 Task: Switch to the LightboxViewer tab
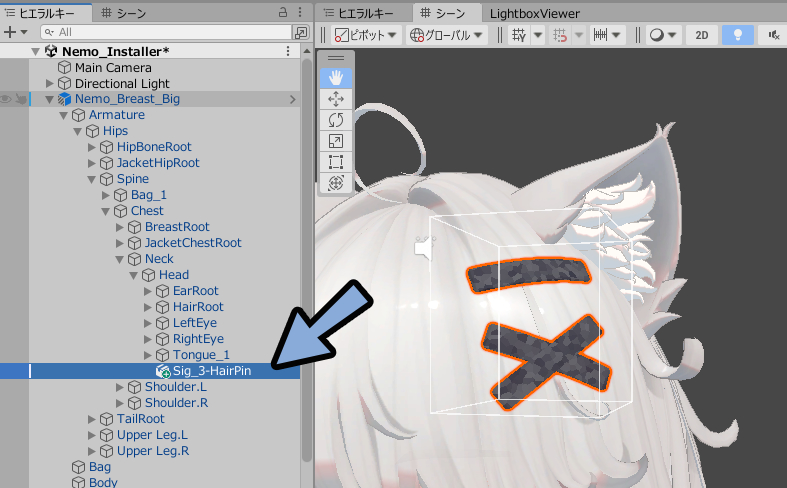tap(535, 14)
